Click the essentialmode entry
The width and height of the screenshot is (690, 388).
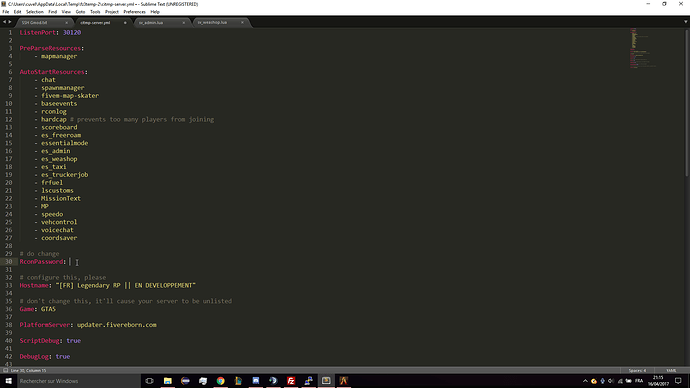(x=65, y=143)
